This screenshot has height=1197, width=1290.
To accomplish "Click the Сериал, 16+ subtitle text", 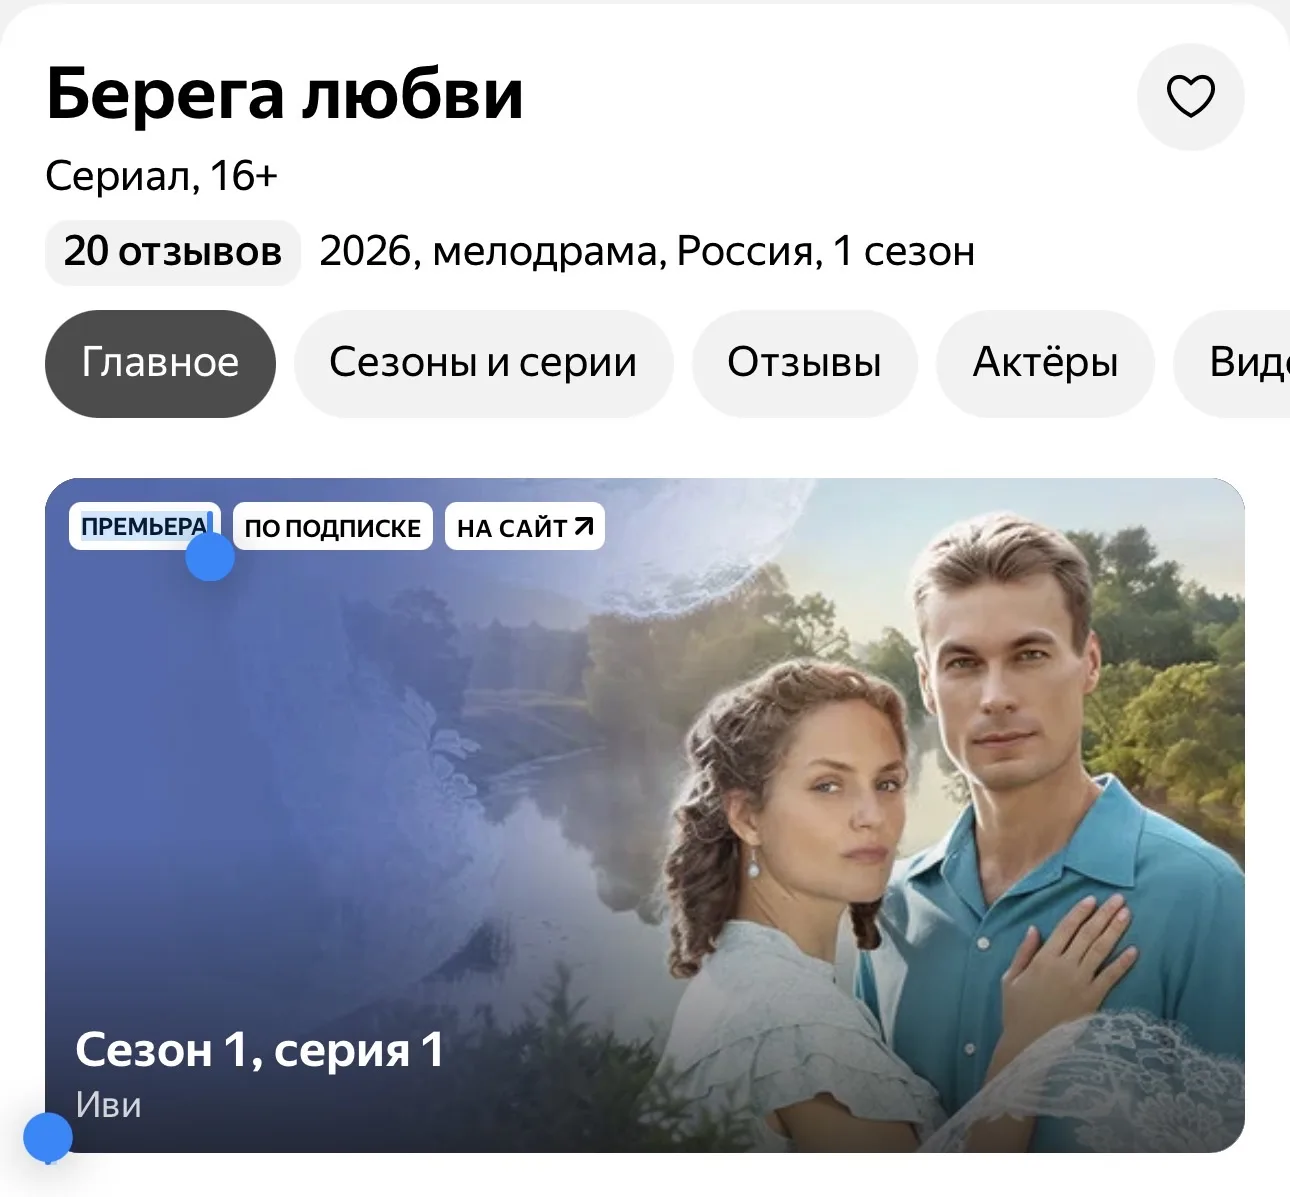I will (161, 176).
